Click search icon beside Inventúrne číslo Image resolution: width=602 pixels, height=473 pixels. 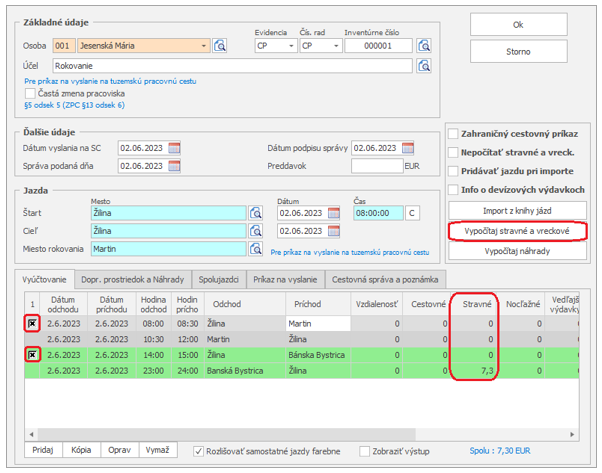click(425, 45)
